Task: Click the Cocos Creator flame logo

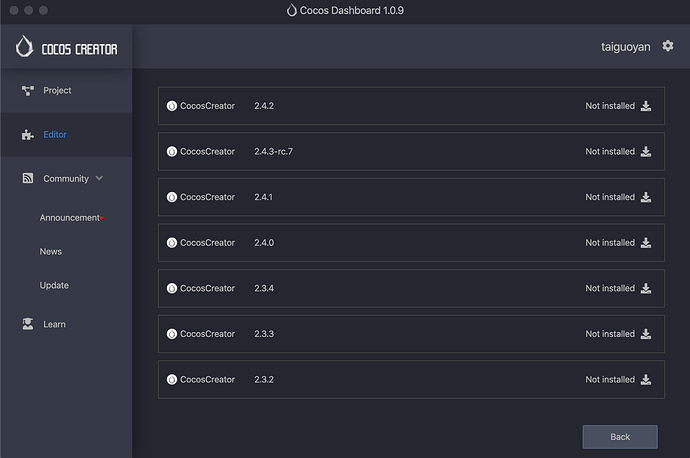Action: (x=25, y=46)
